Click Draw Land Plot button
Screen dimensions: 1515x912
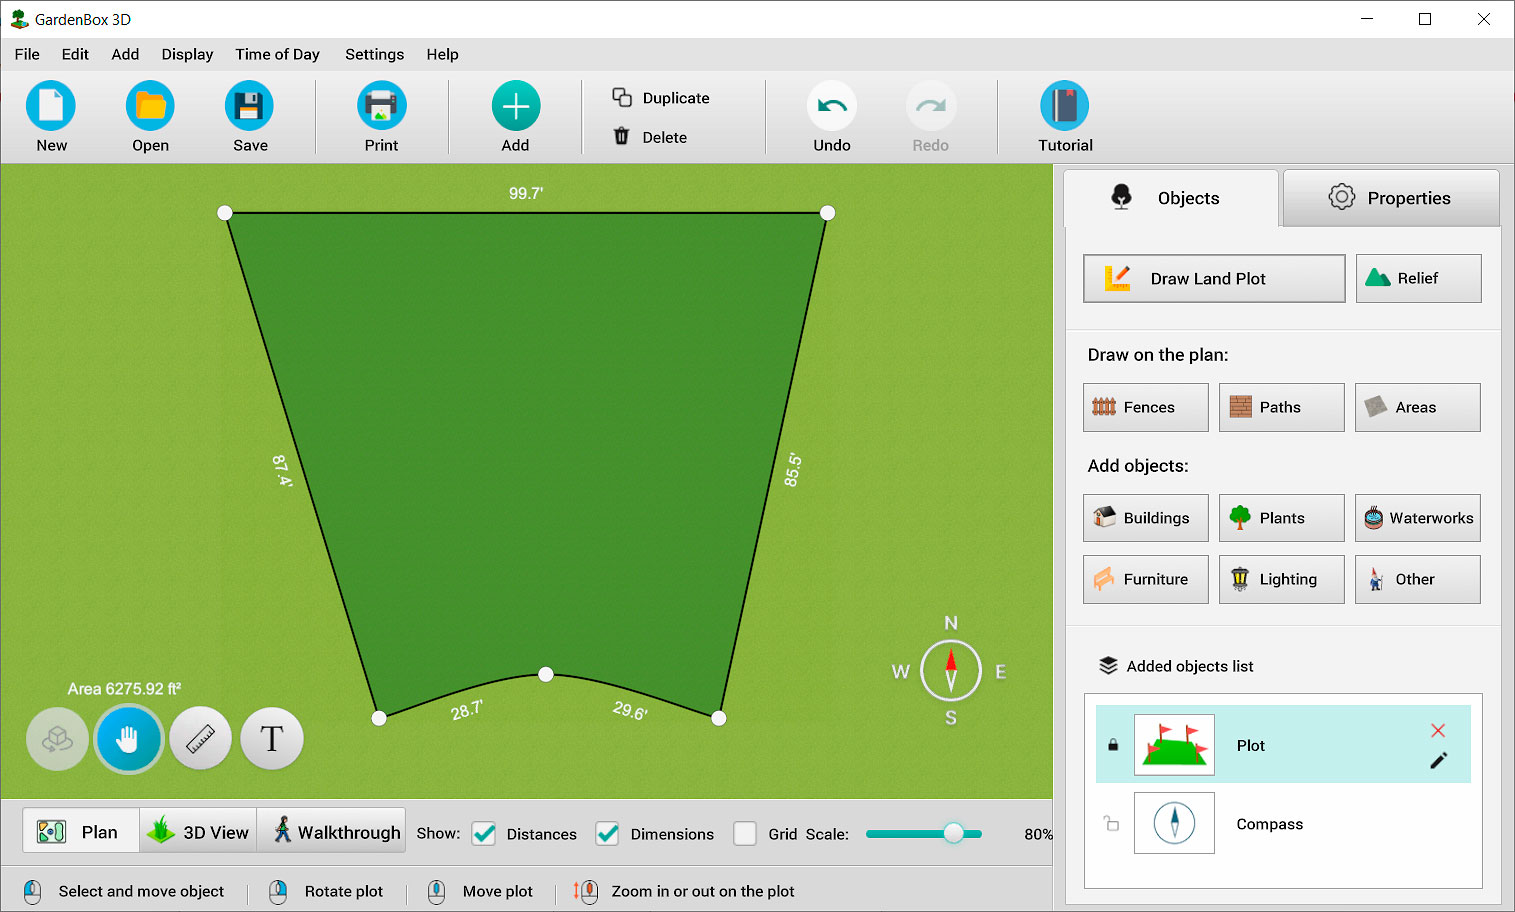pyautogui.click(x=1214, y=278)
